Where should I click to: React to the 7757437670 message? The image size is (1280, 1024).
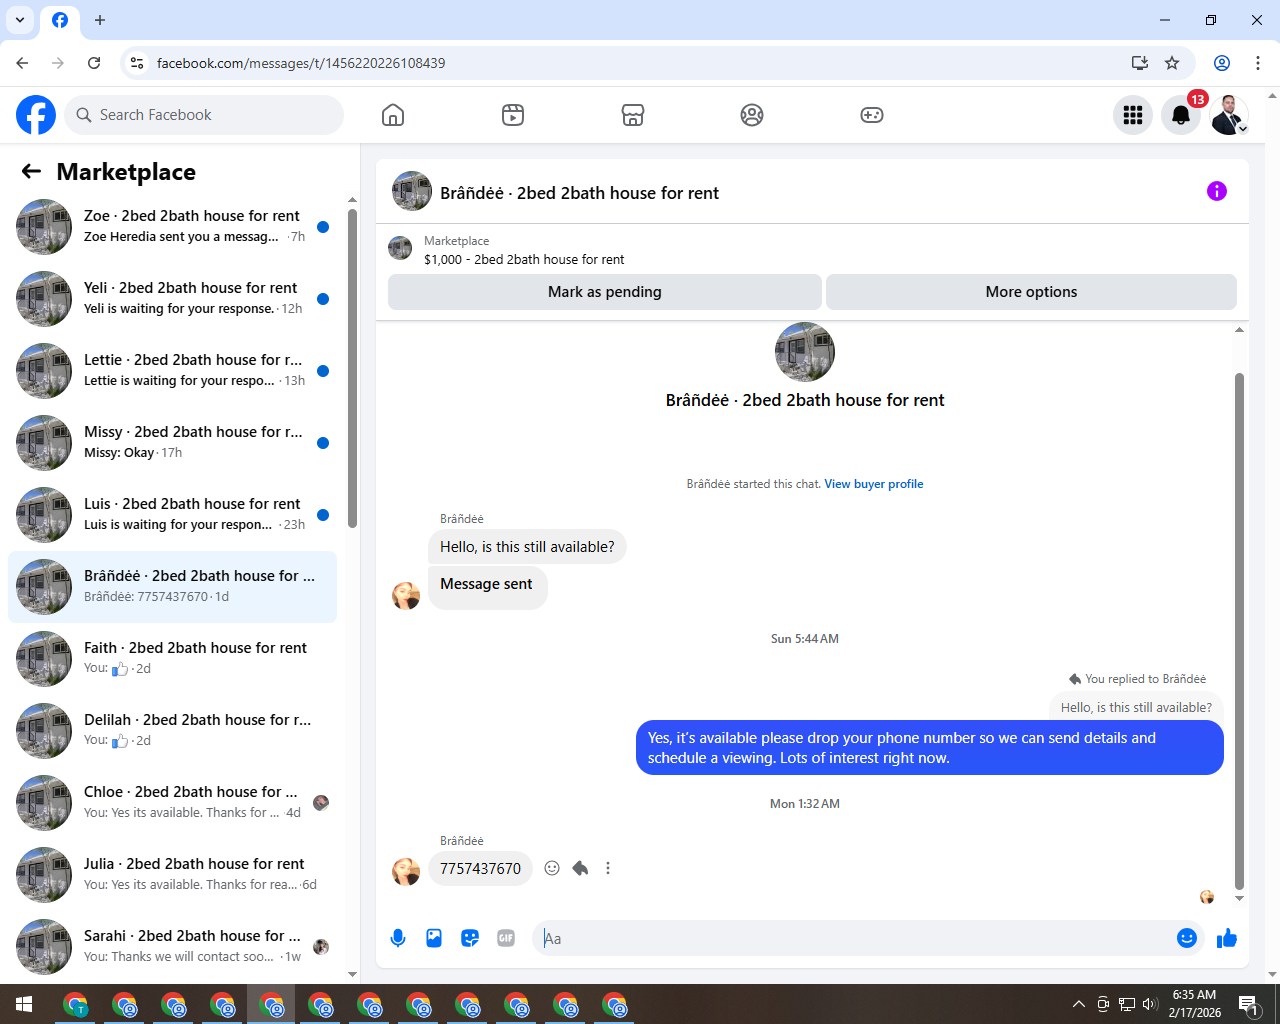point(552,868)
